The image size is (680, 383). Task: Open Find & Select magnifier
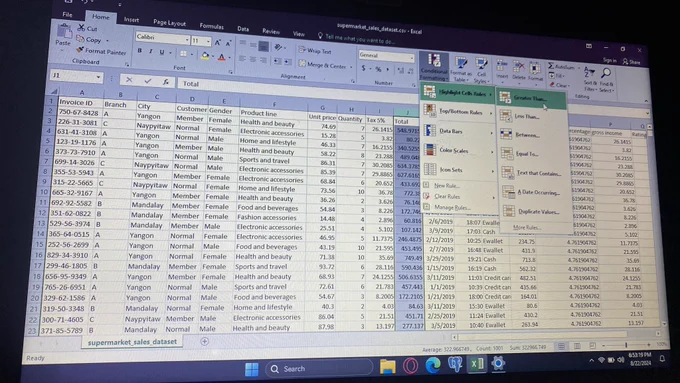tap(606, 79)
